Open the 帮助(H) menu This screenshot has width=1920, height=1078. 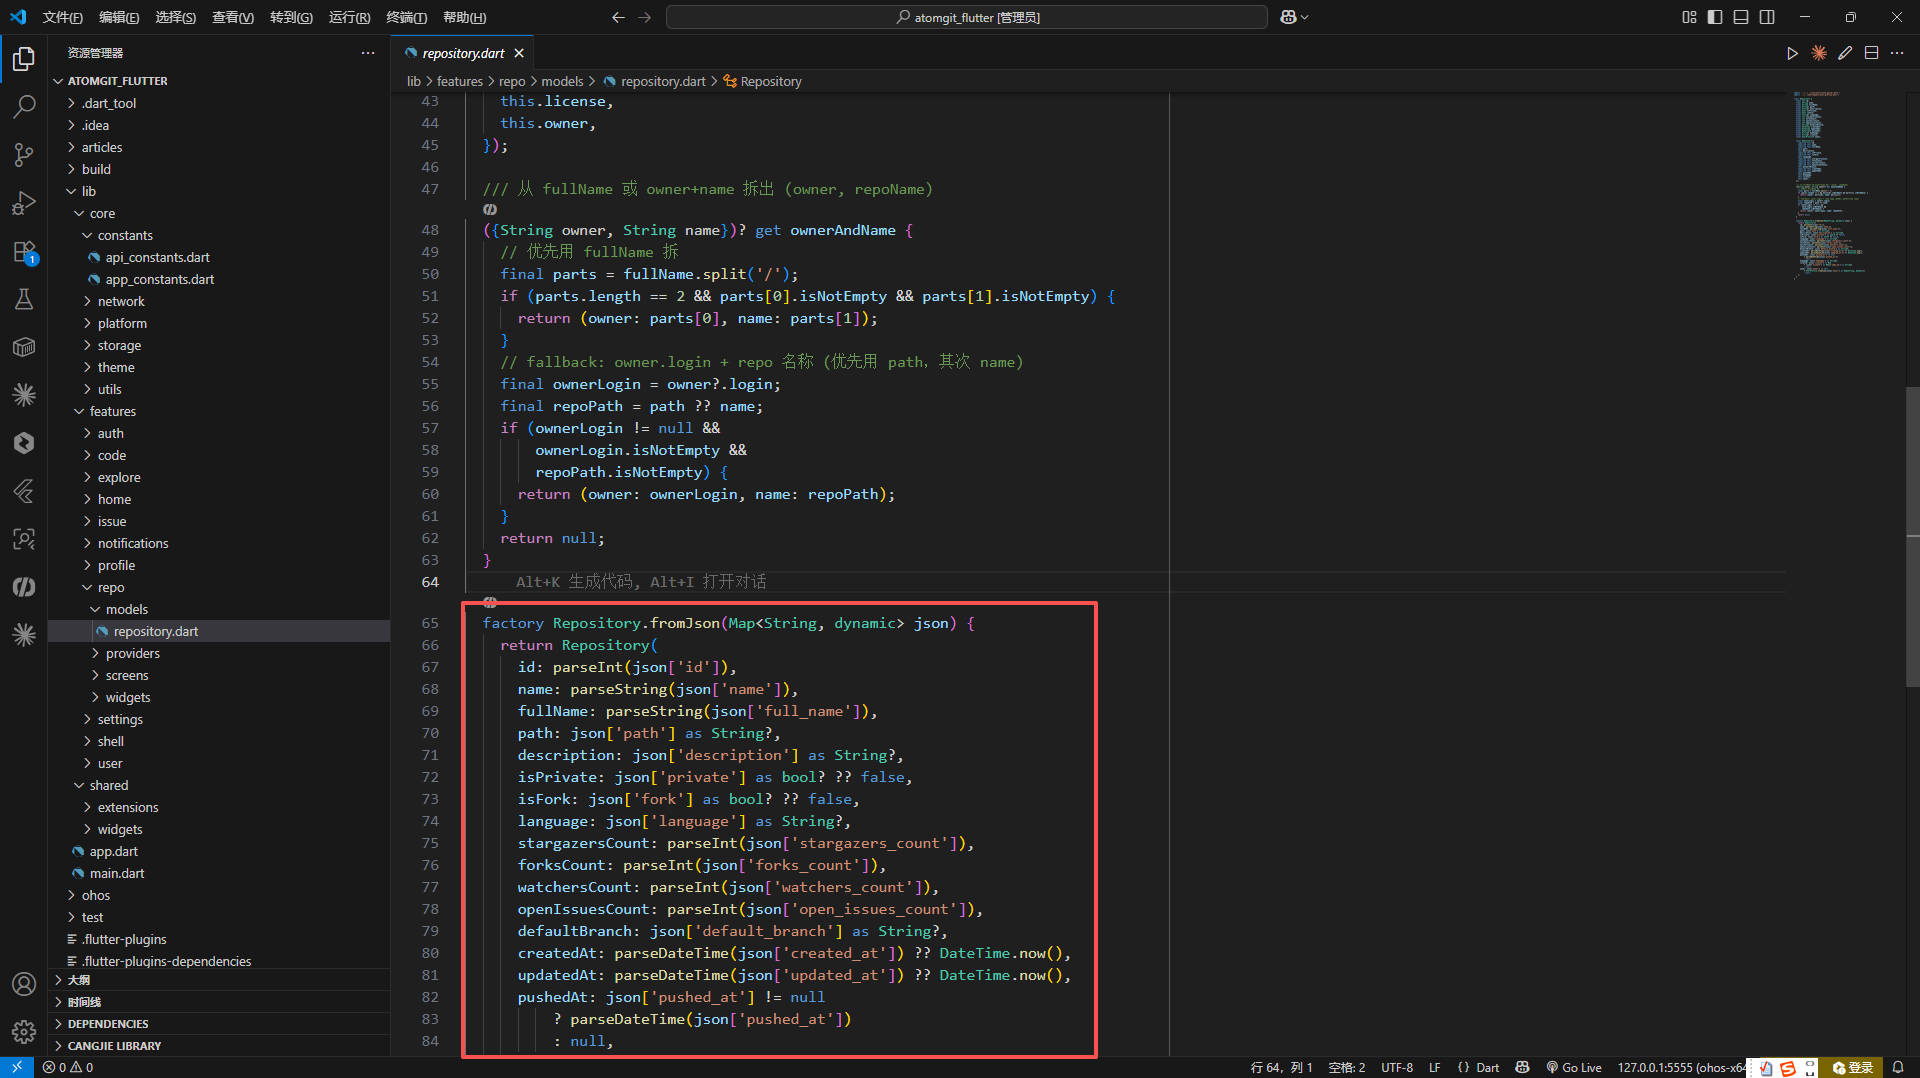(x=464, y=17)
